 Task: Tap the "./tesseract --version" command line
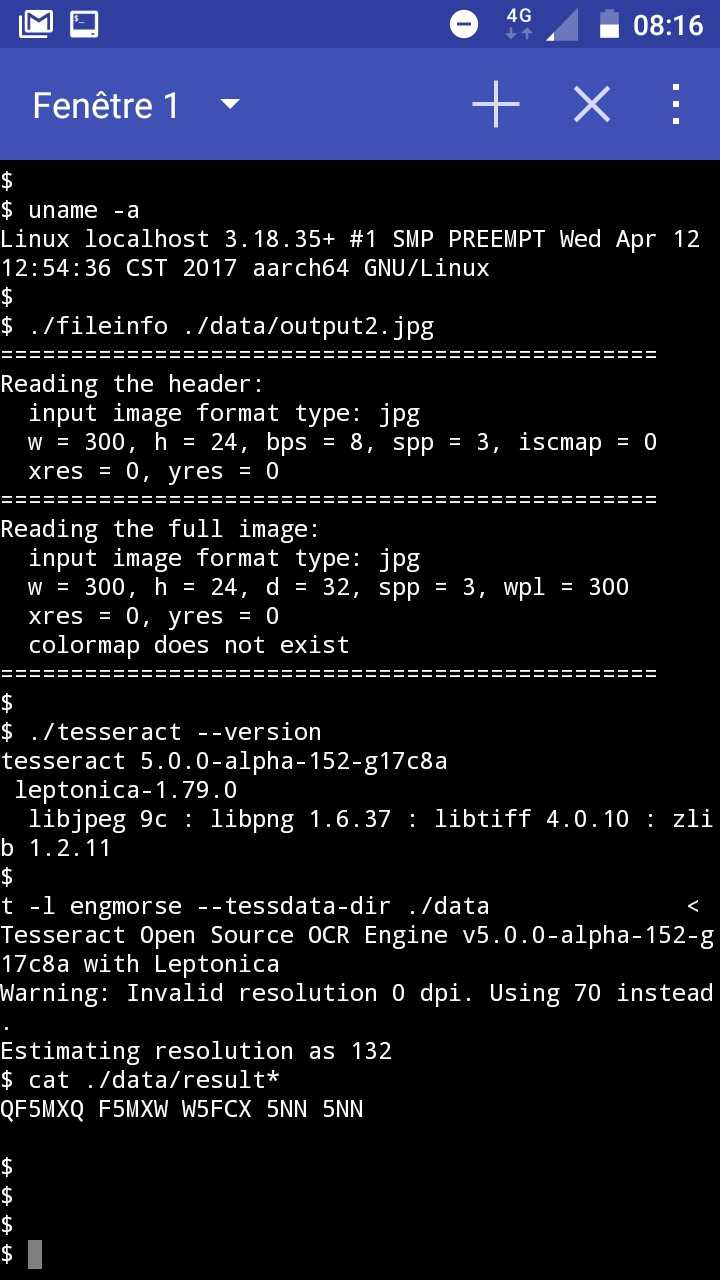(175, 732)
